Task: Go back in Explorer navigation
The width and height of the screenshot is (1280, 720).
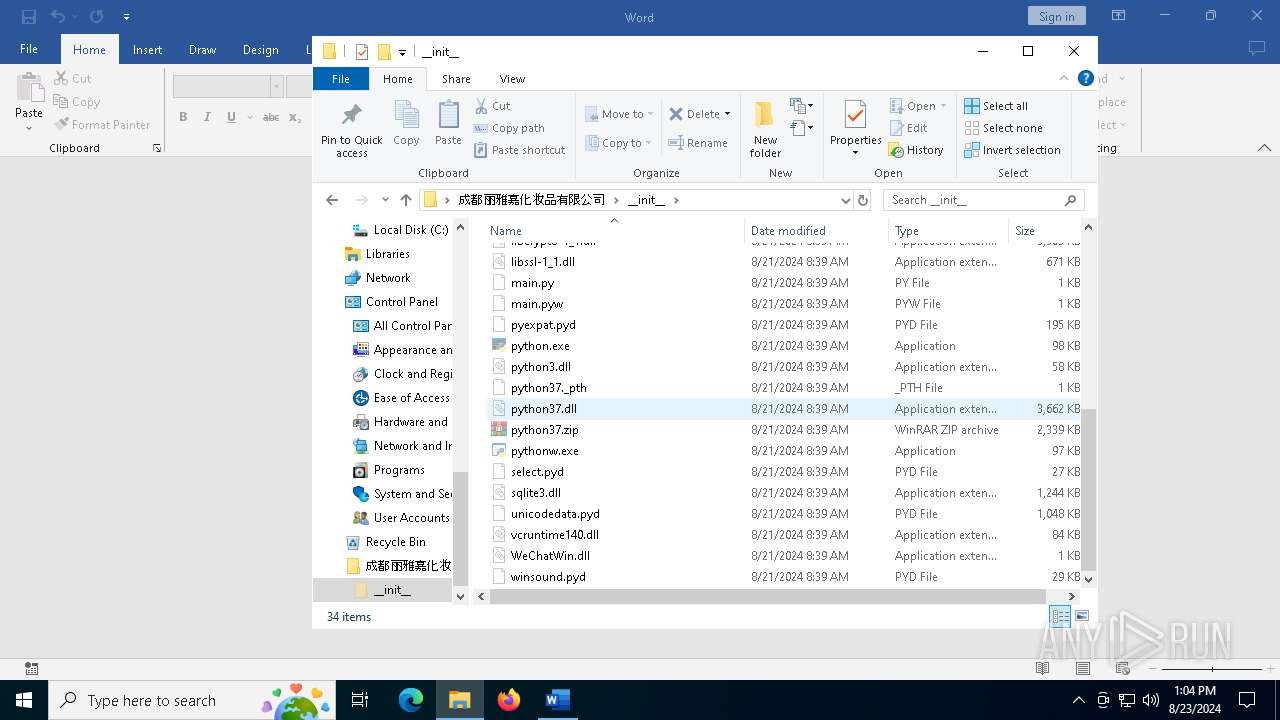Action: point(333,200)
